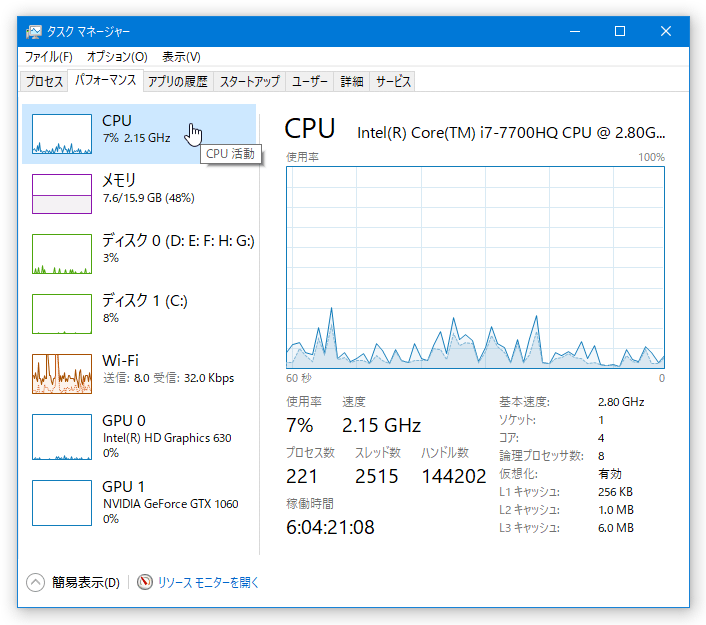This screenshot has width=706, height=625.
Task: Open the 表示(V) menu
Action: point(181,57)
